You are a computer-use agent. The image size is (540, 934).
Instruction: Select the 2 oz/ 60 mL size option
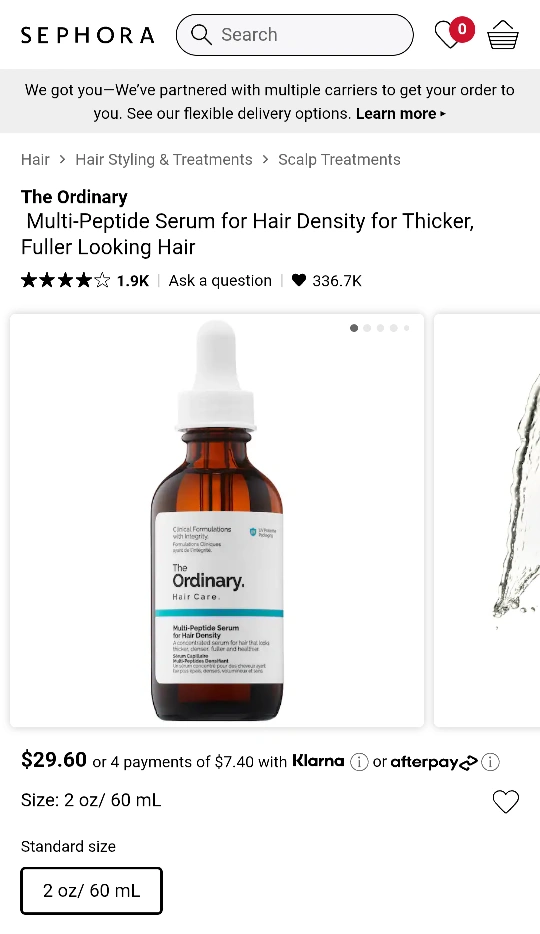[92, 891]
